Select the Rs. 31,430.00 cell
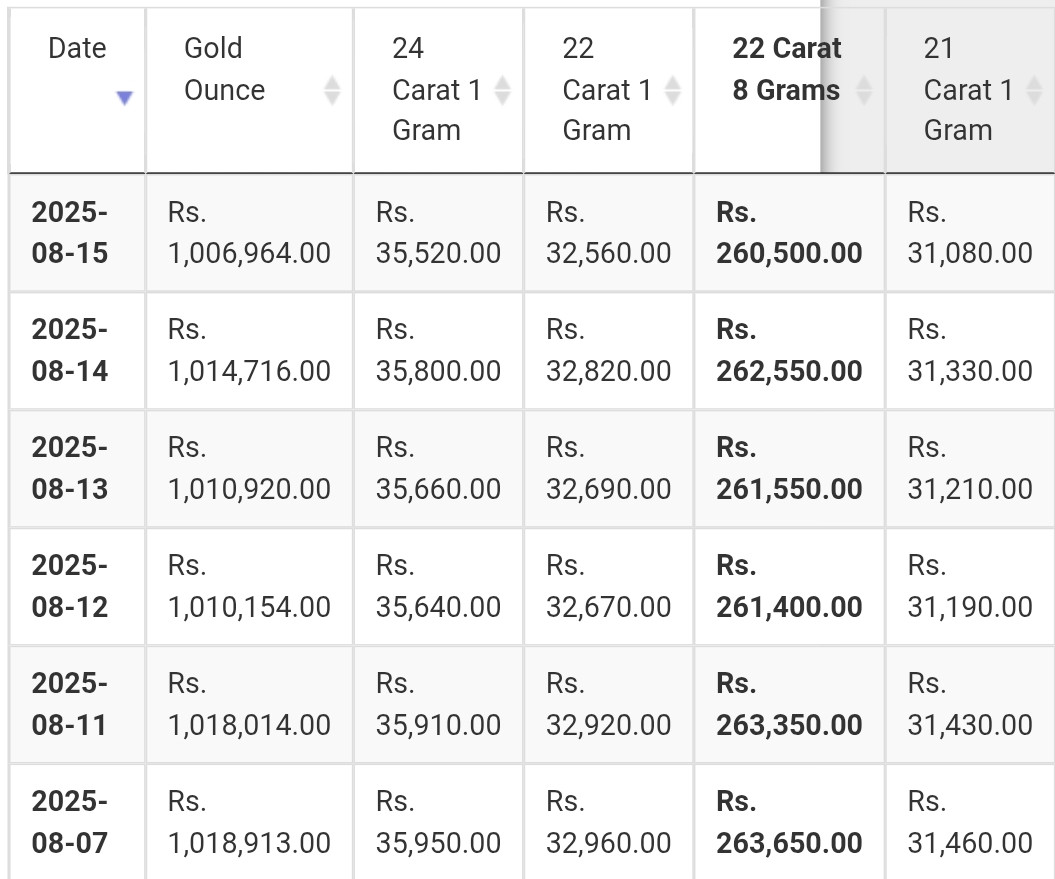This screenshot has height=879, width=1055. pyautogui.click(x=970, y=705)
